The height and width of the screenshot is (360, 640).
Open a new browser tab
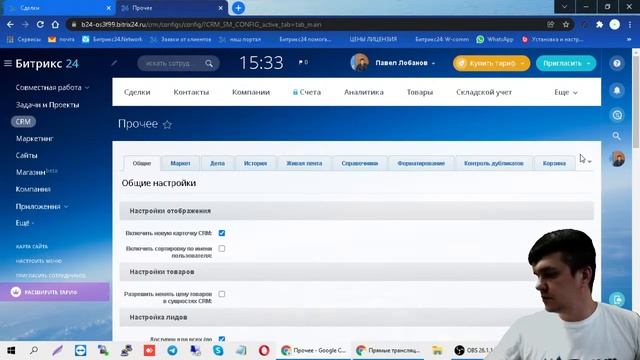[x=238, y=8]
